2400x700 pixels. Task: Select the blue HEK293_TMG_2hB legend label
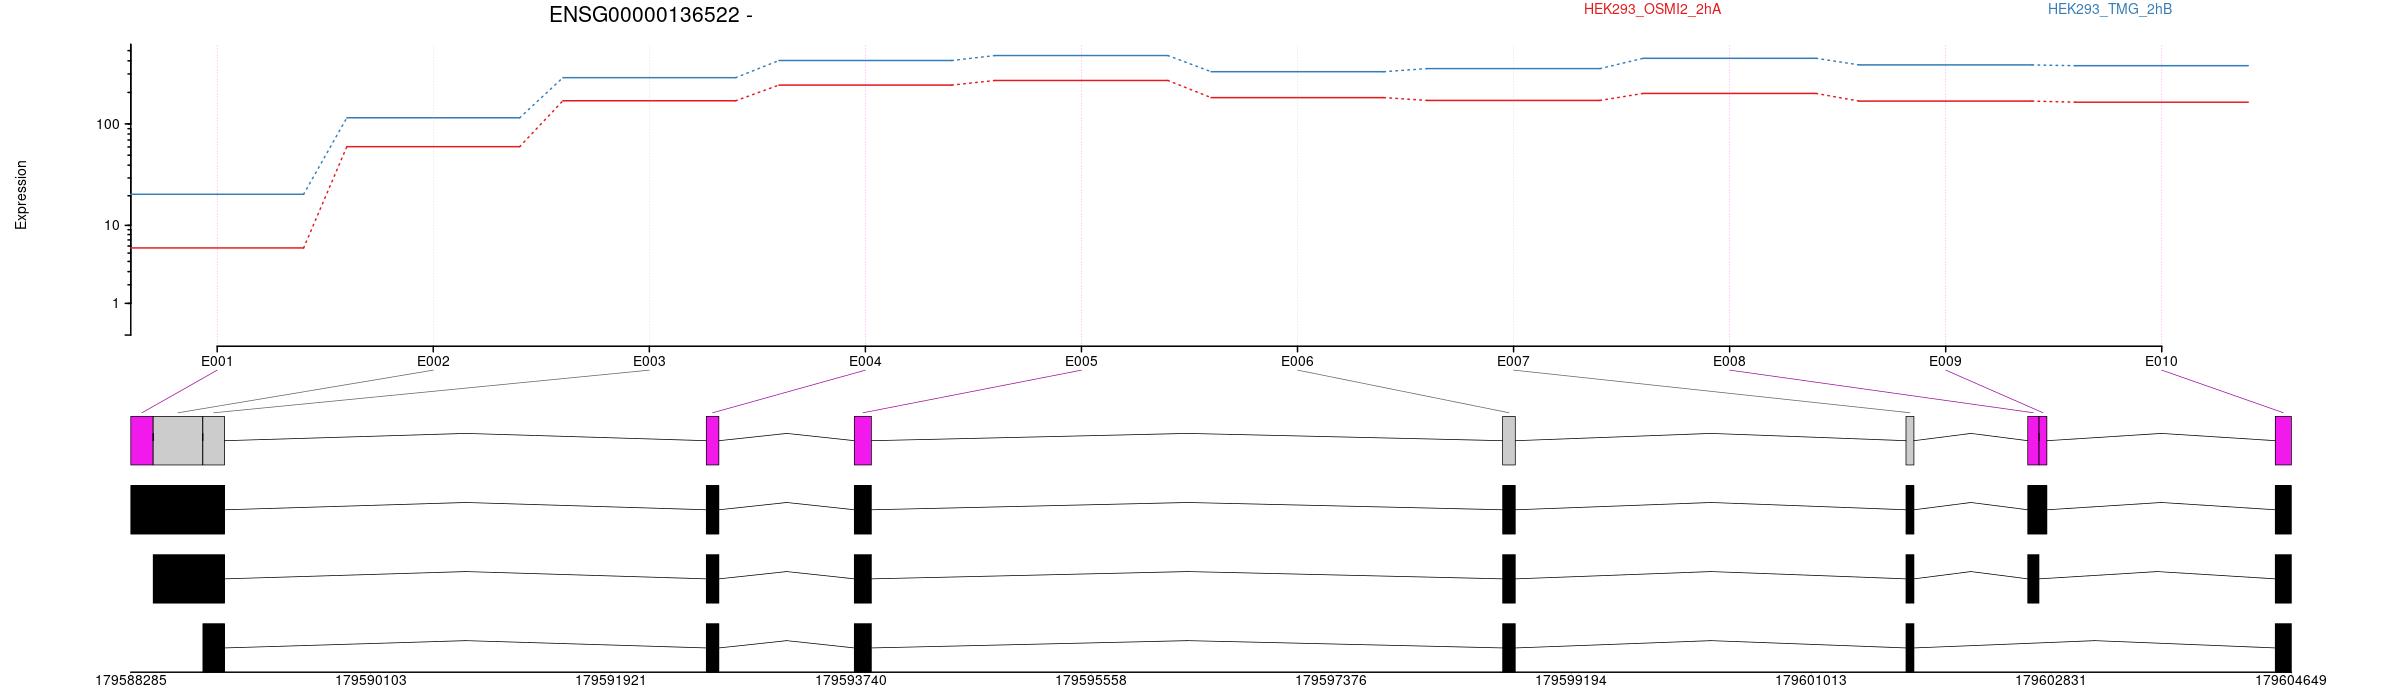2110,9
